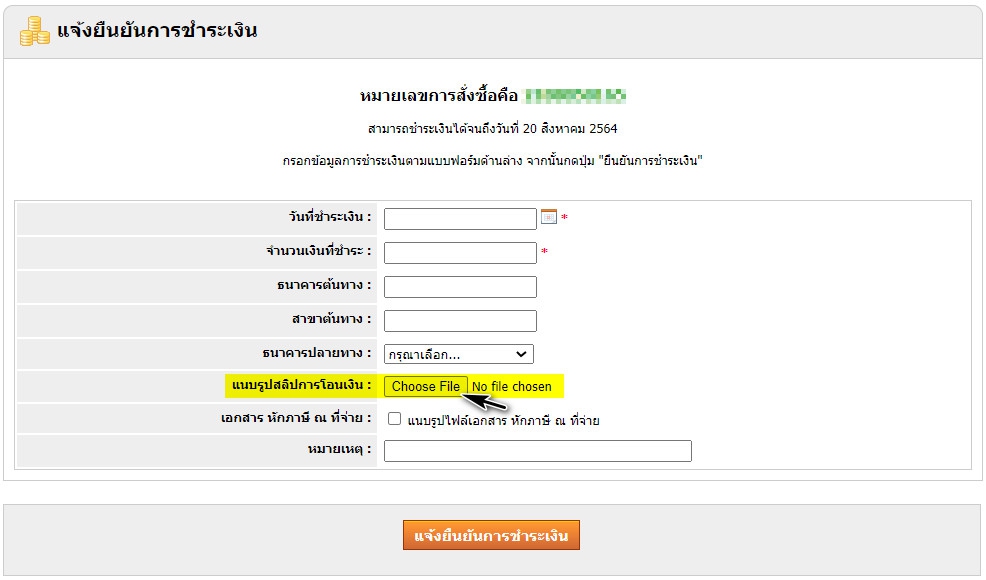Click the แจ้งยืนยันการชำระเงิน page heading
Screen dimensions: 986x580
pyautogui.click(x=157, y=30)
